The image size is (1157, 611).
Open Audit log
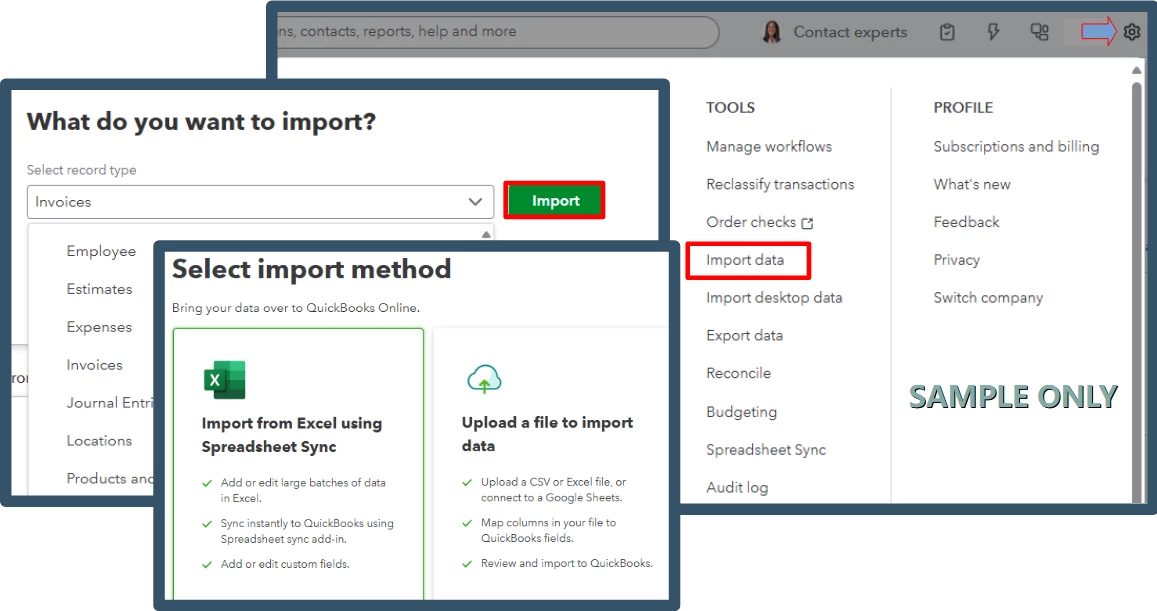click(x=737, y=487)
